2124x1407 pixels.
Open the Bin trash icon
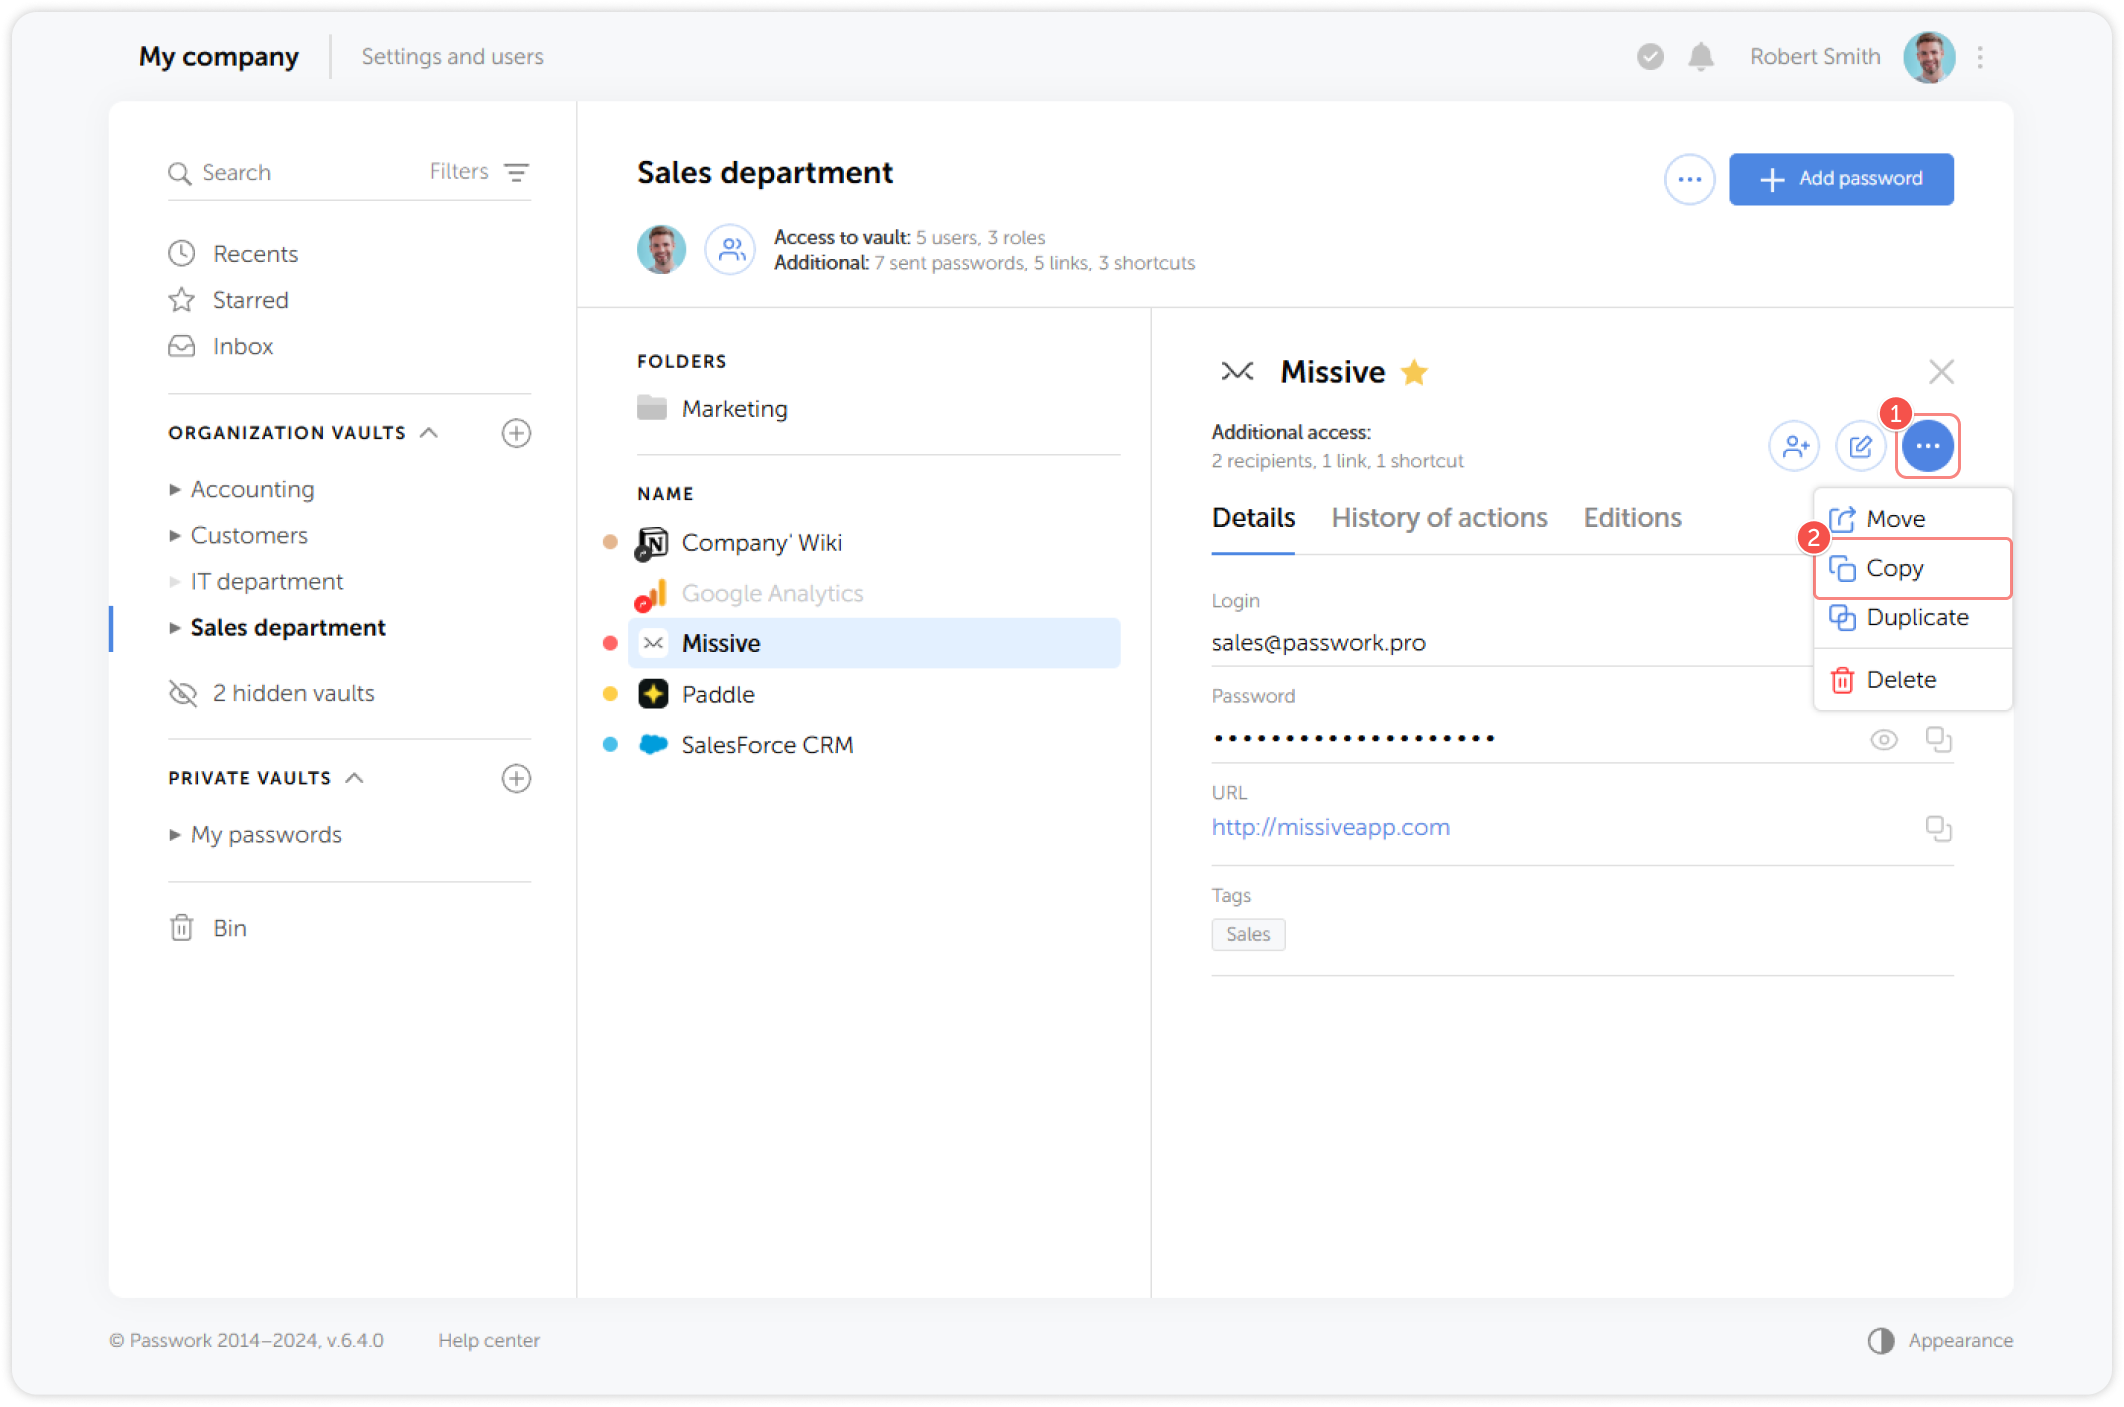tap(181, 928)
